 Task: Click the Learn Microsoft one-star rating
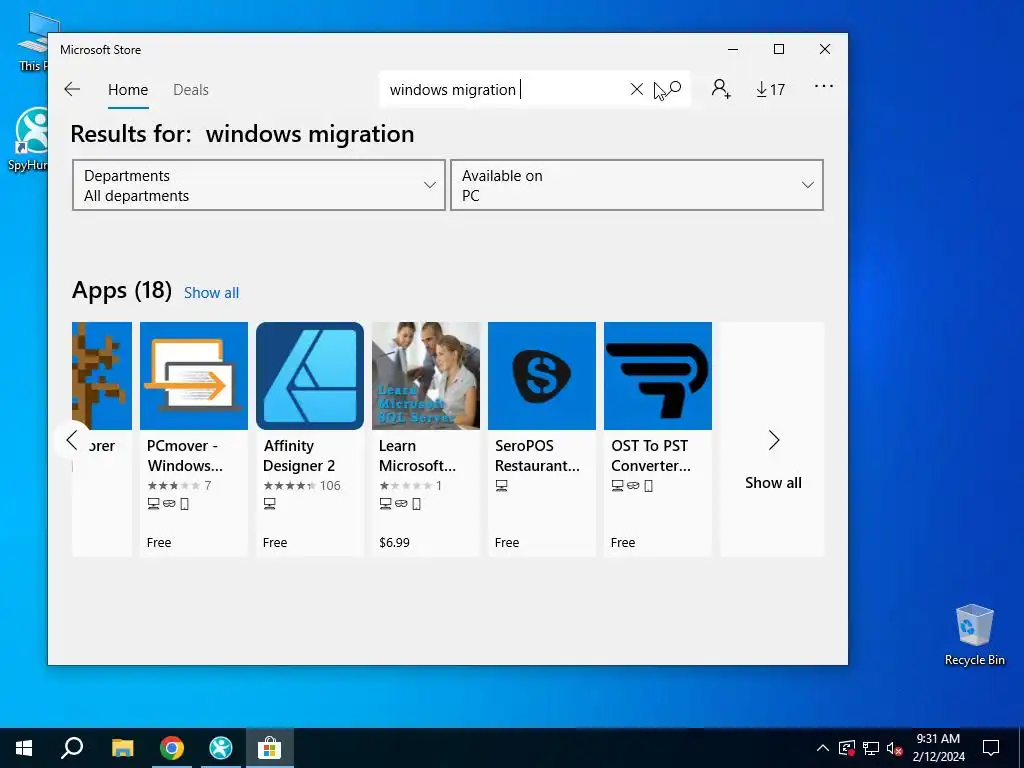(x=411, y=485)
